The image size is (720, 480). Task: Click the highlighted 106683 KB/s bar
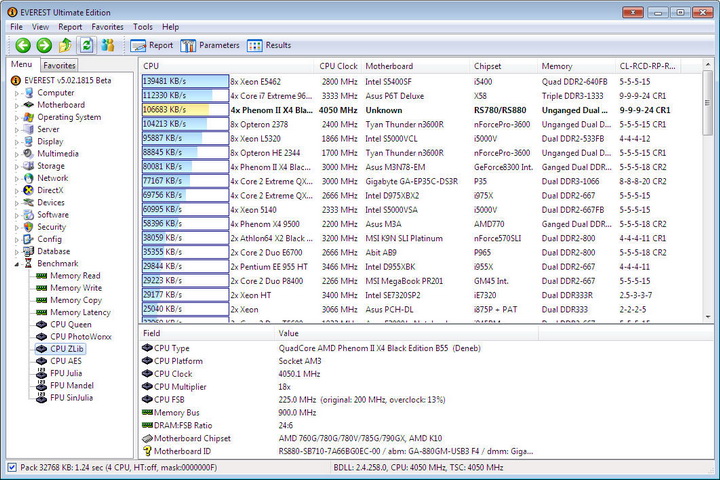point(185,110)
